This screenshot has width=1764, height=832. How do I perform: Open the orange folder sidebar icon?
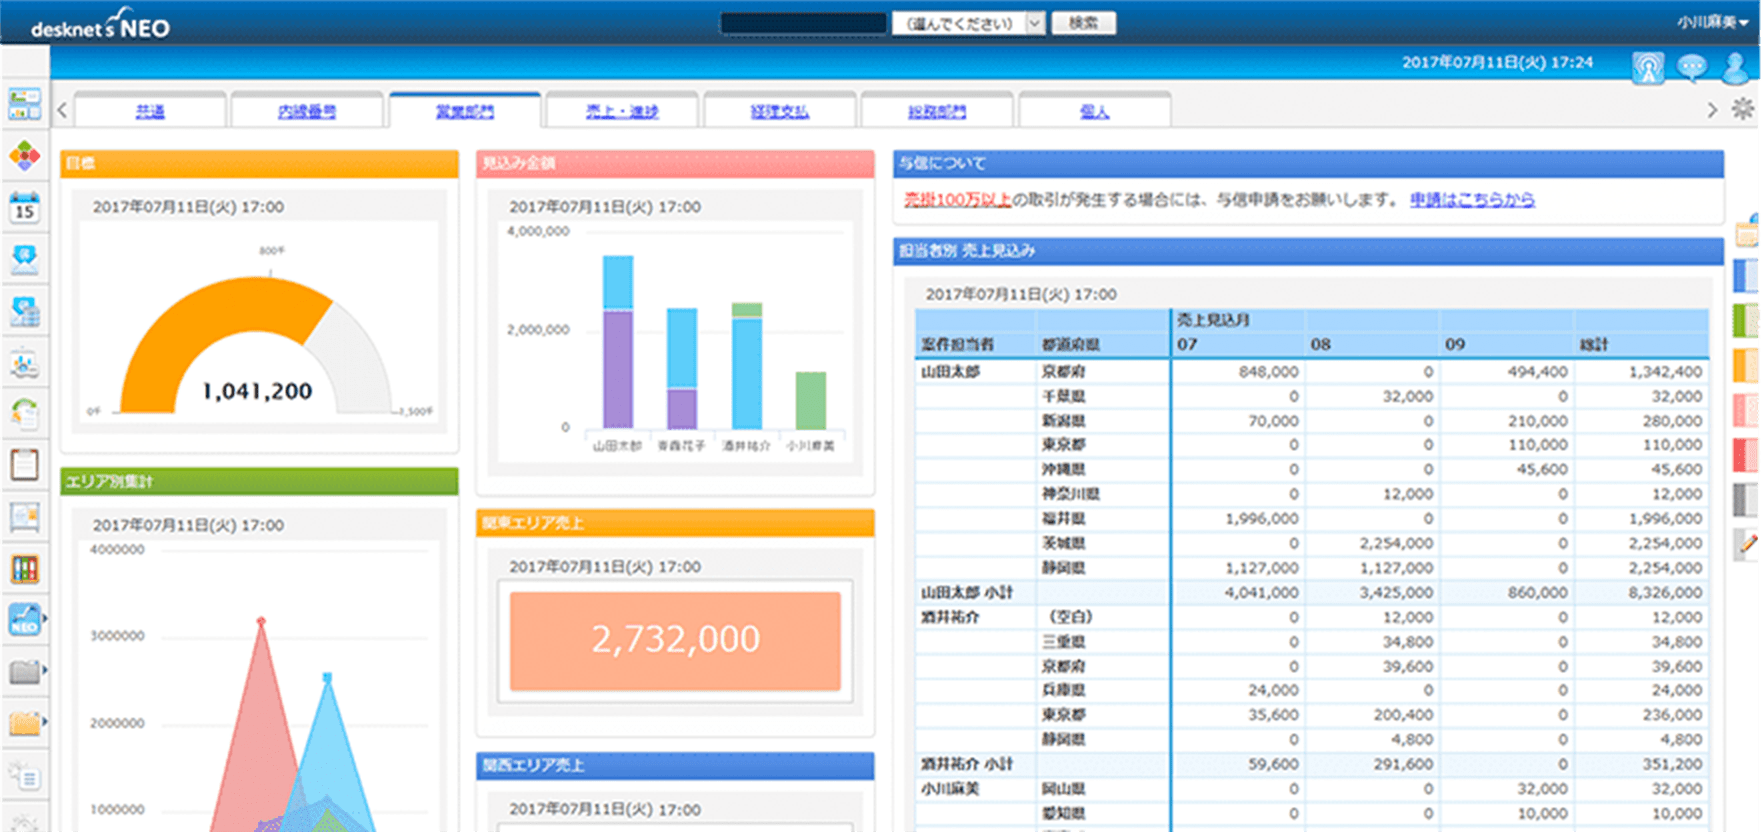pyautogui.click(x=24, y=723)
